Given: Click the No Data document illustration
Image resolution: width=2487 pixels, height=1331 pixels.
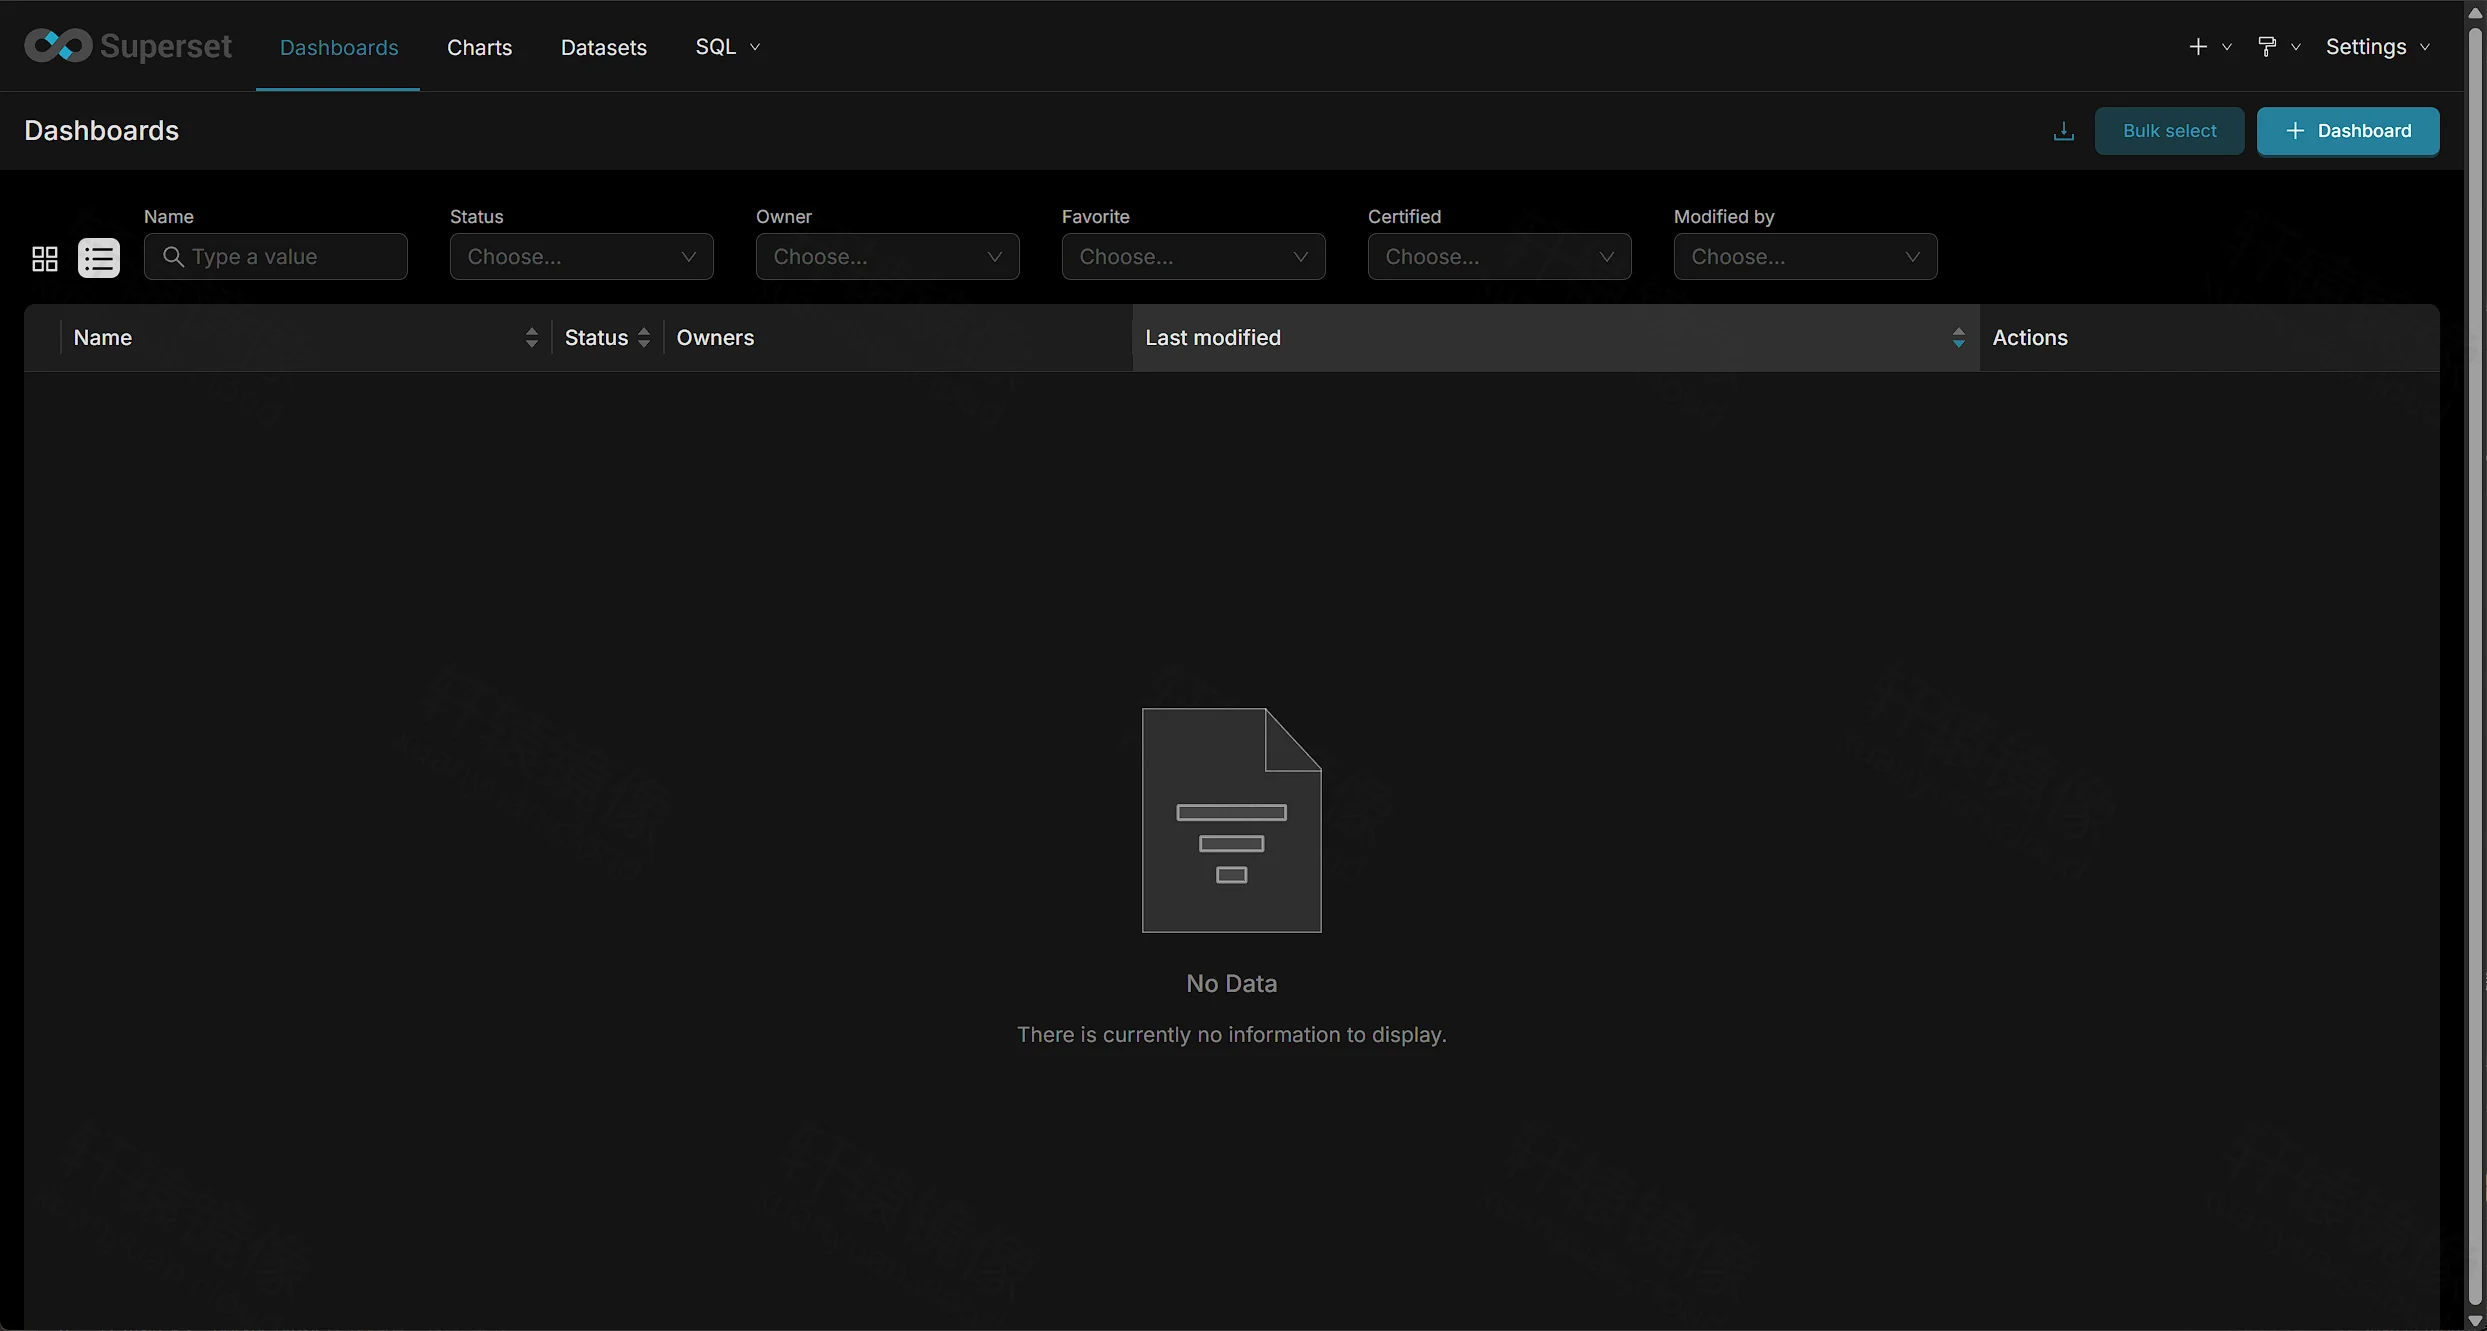Looking at the screenshot, I should point(1231,820).
